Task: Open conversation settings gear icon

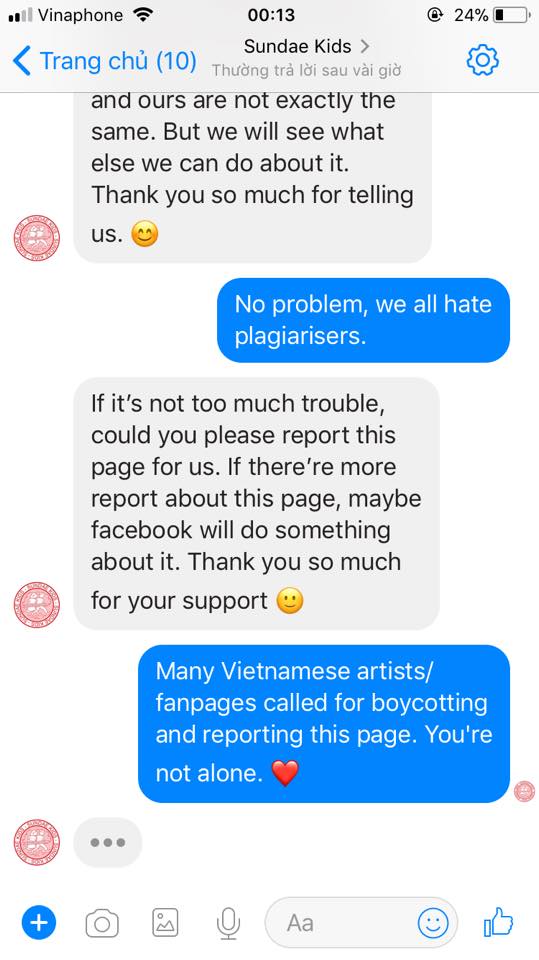Action: pos(483,60)
